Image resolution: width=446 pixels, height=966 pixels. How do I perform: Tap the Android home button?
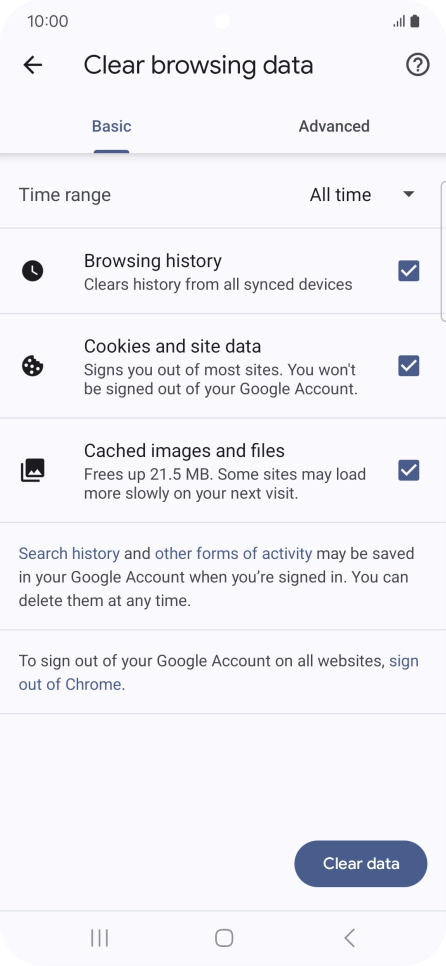[x=224, y=938]
